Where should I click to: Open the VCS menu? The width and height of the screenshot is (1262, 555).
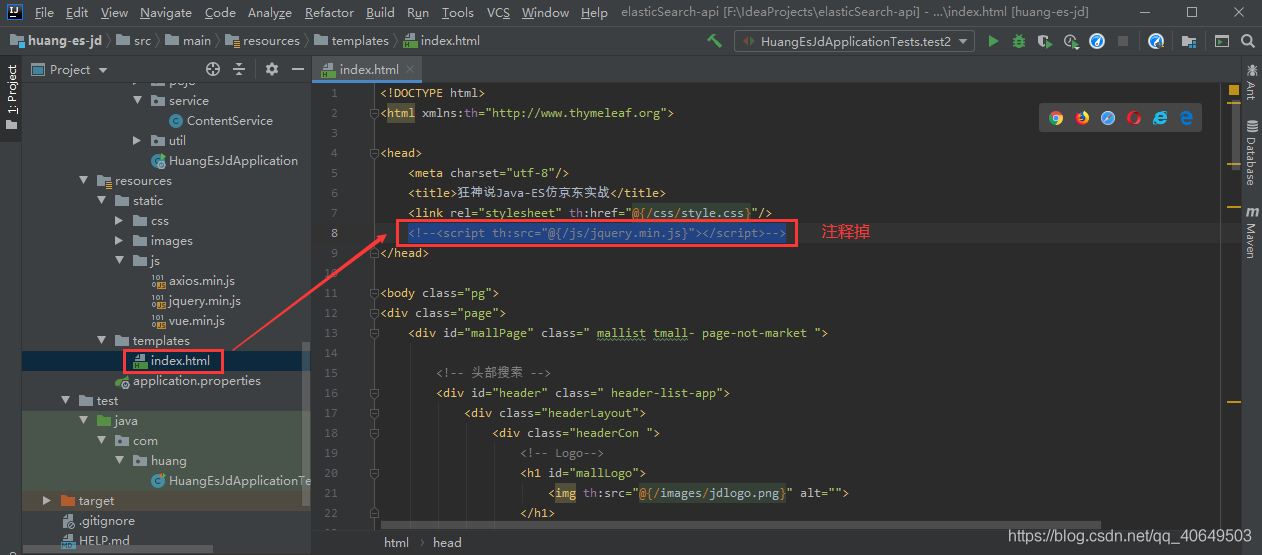pos(498,12)
